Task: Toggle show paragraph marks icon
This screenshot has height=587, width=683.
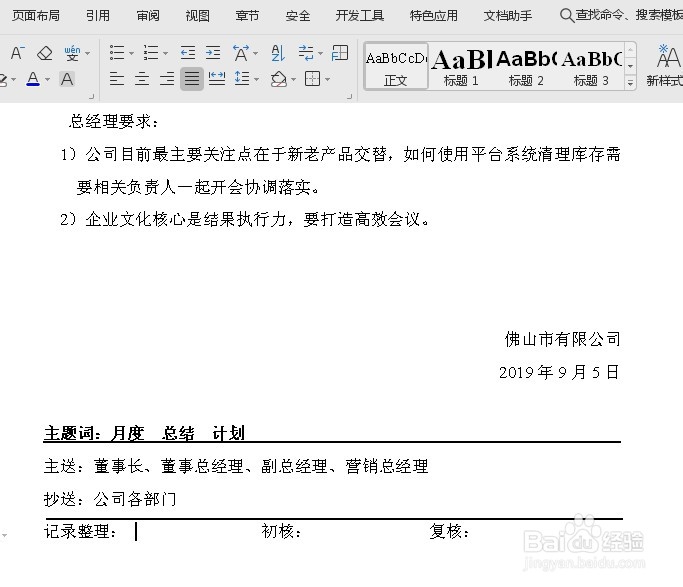Action: pos(306,53)
